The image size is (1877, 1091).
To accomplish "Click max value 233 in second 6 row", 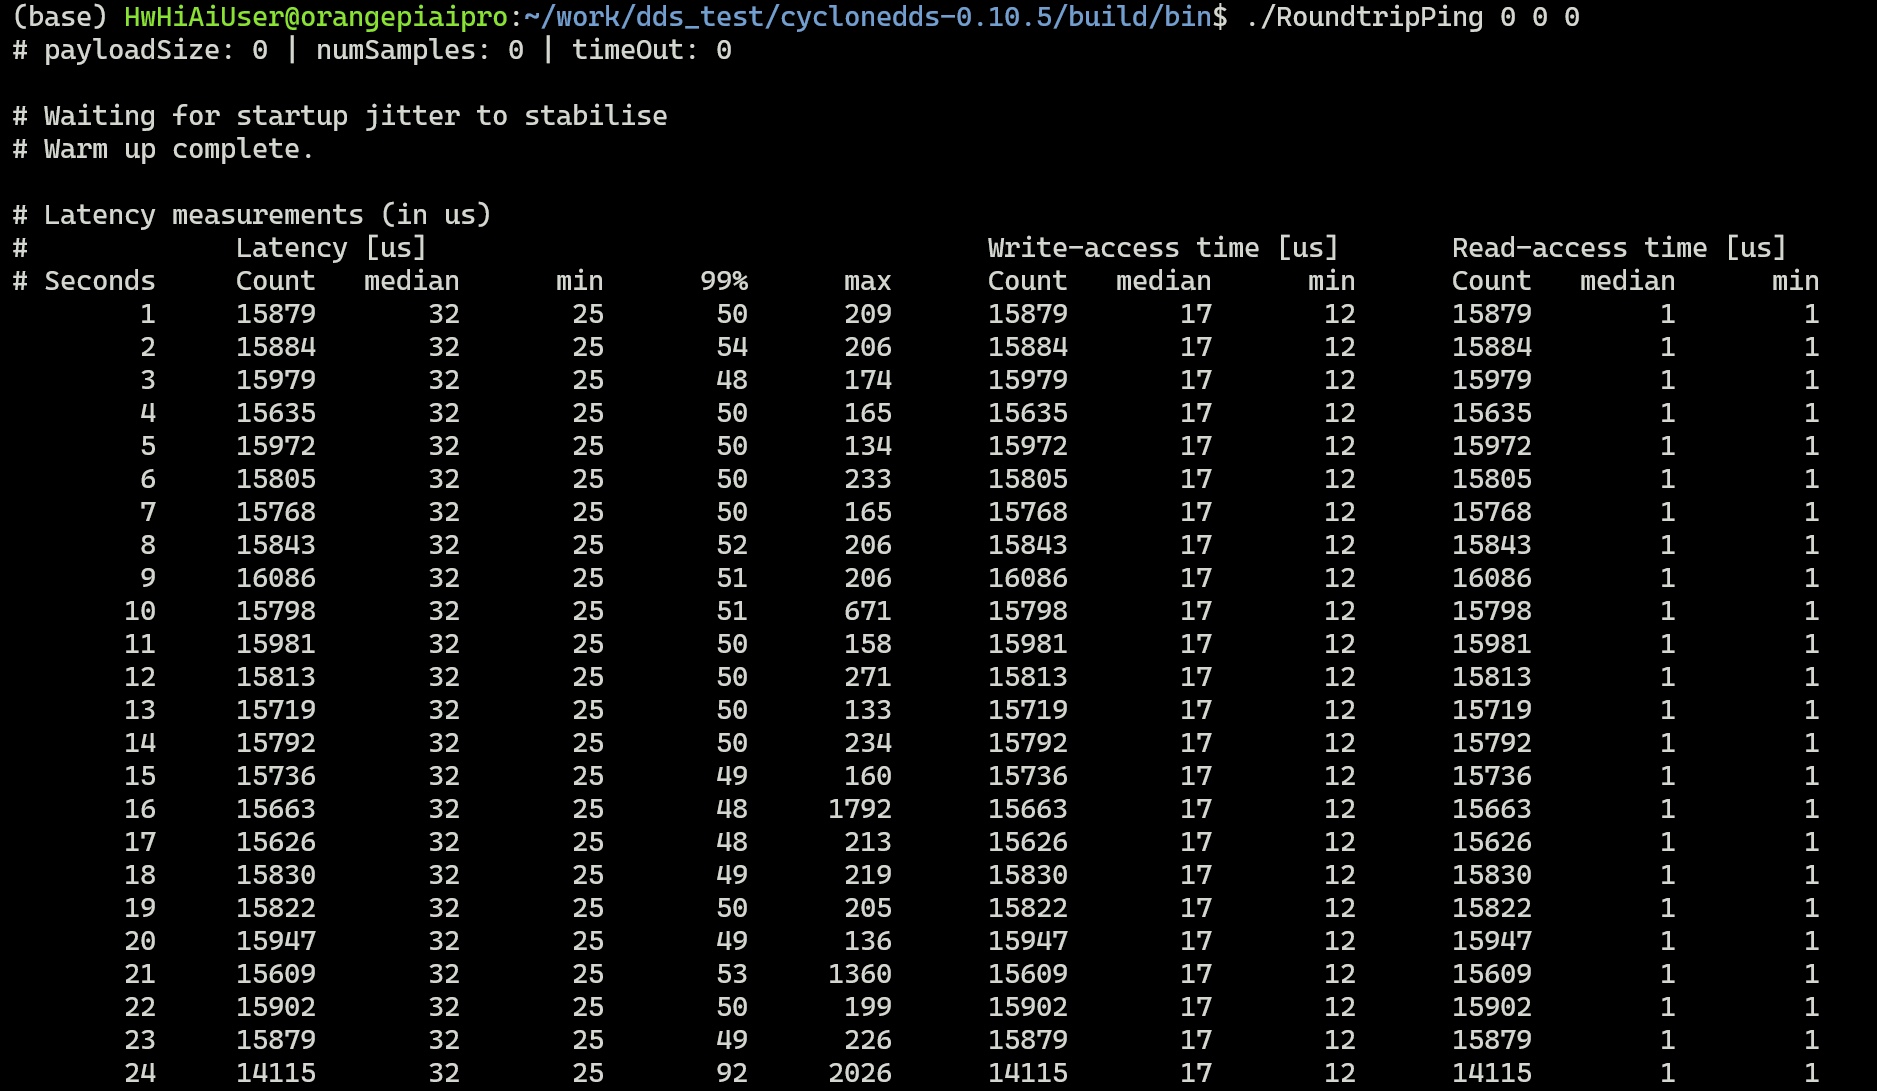I will click(x=868, y=479).
